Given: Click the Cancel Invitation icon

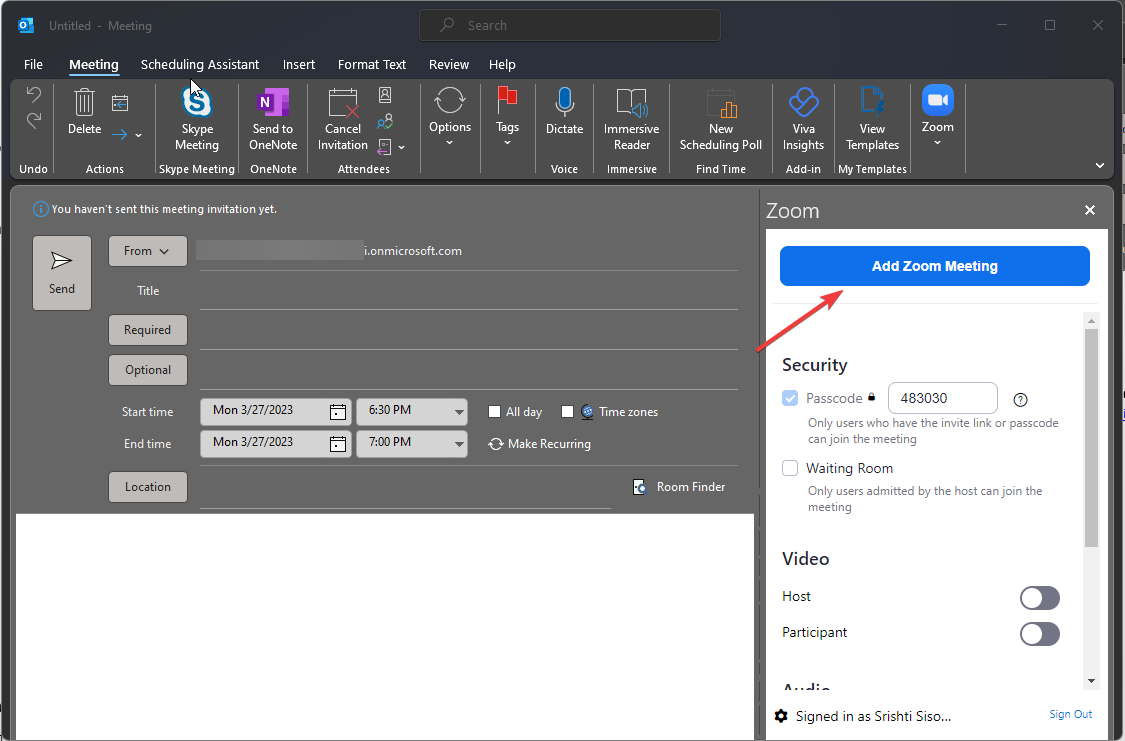Looking at the screenshot, I should click(x=342, y=118).
